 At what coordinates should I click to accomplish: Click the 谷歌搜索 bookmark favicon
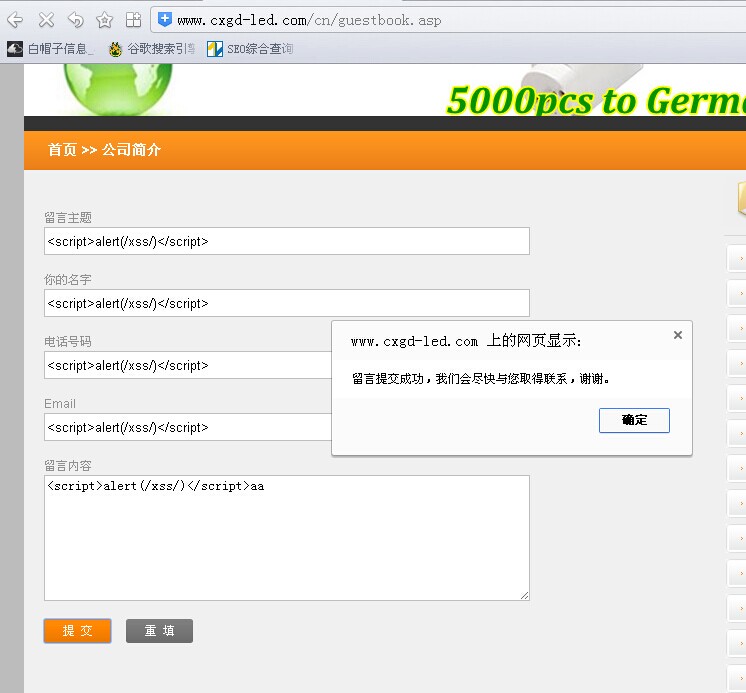[x=115, y=49]
